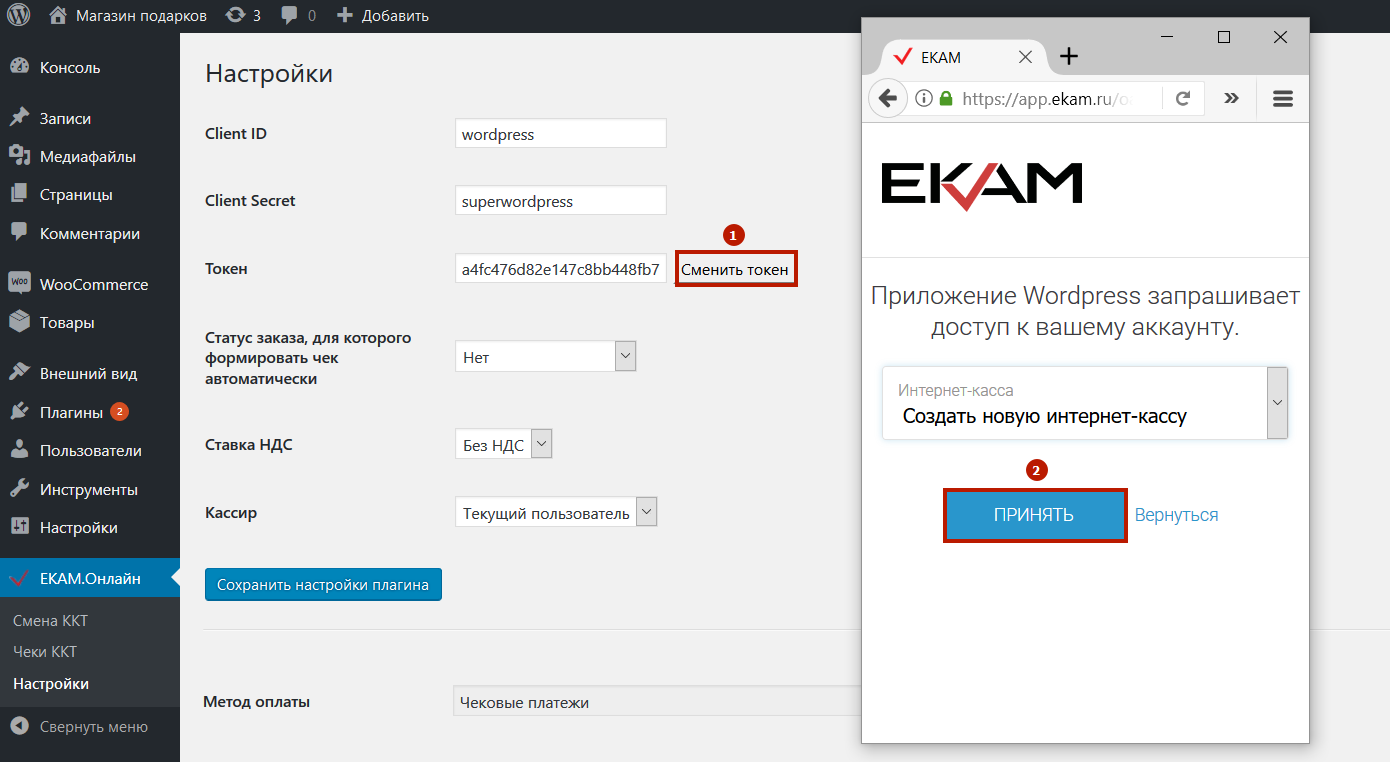1390x762 pixels.
Task: Open Смена ККТ submenu item
Action: [x=51, y=621]
